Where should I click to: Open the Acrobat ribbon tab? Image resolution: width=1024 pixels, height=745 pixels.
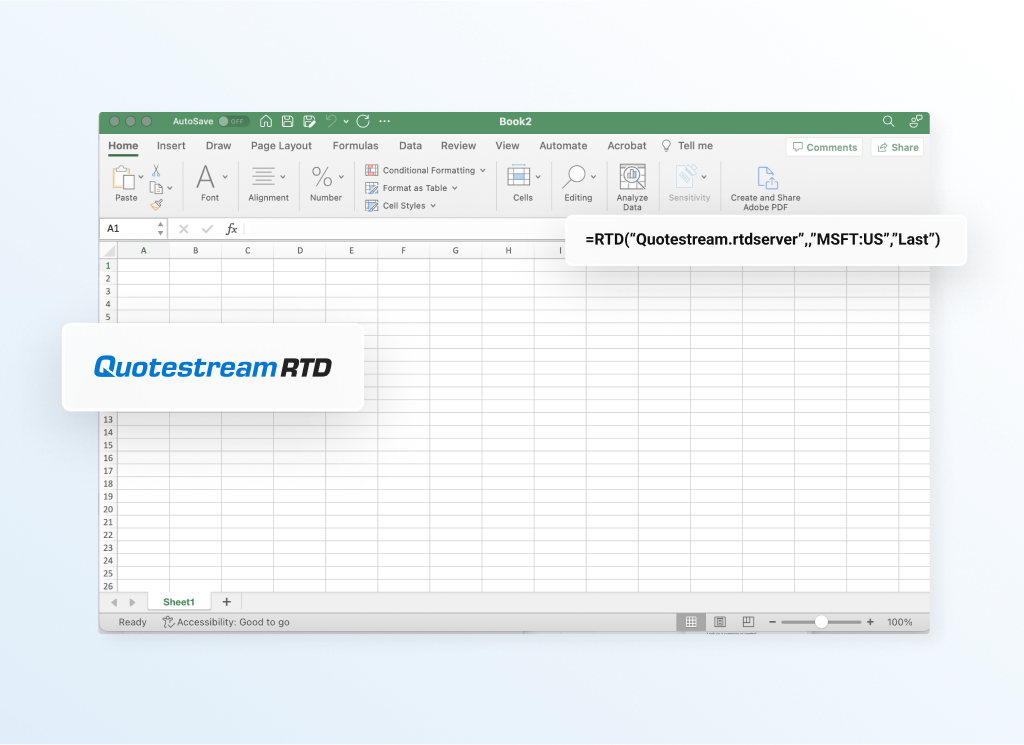click(x=626, y=145)
